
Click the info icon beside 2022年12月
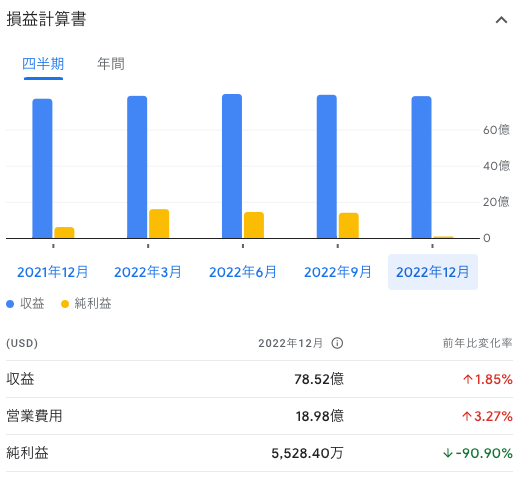[x=337, y=343]
